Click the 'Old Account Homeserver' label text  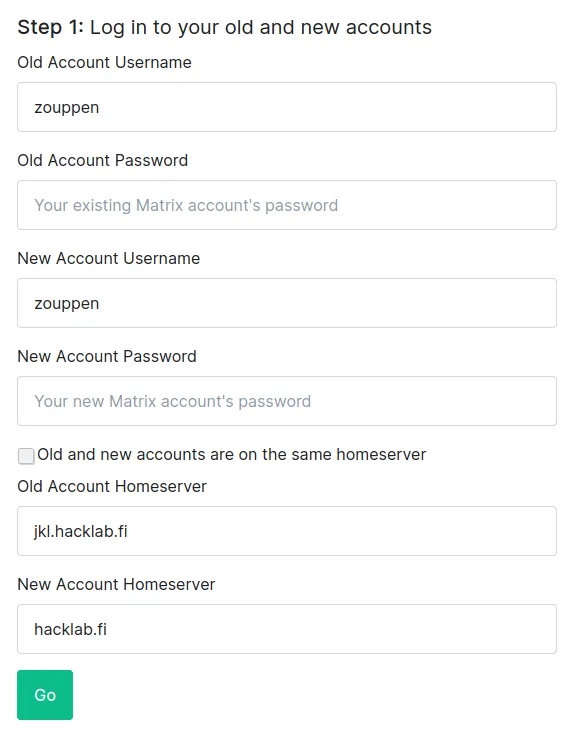coord(112,486)
